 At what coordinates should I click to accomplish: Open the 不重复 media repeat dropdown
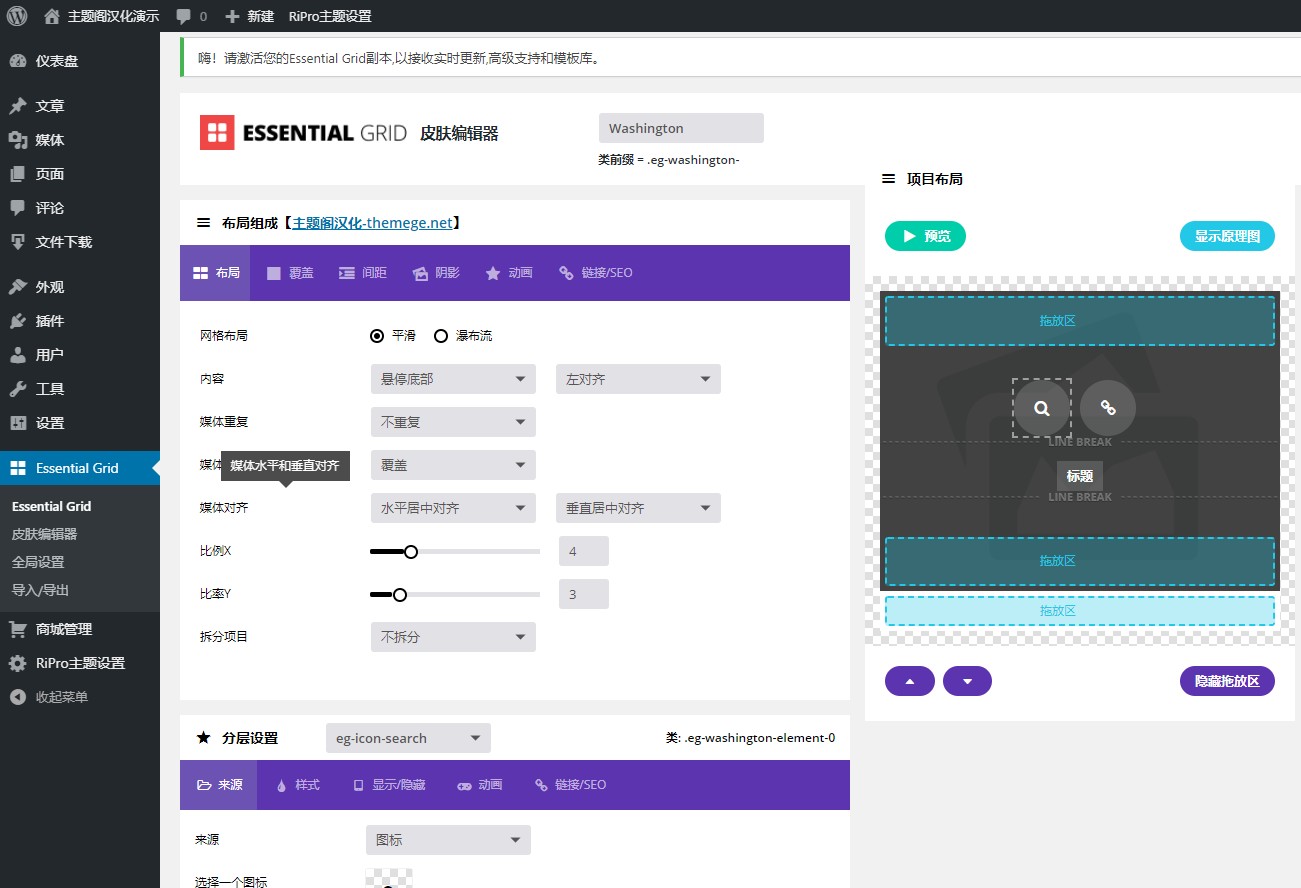tap(453, 422)
